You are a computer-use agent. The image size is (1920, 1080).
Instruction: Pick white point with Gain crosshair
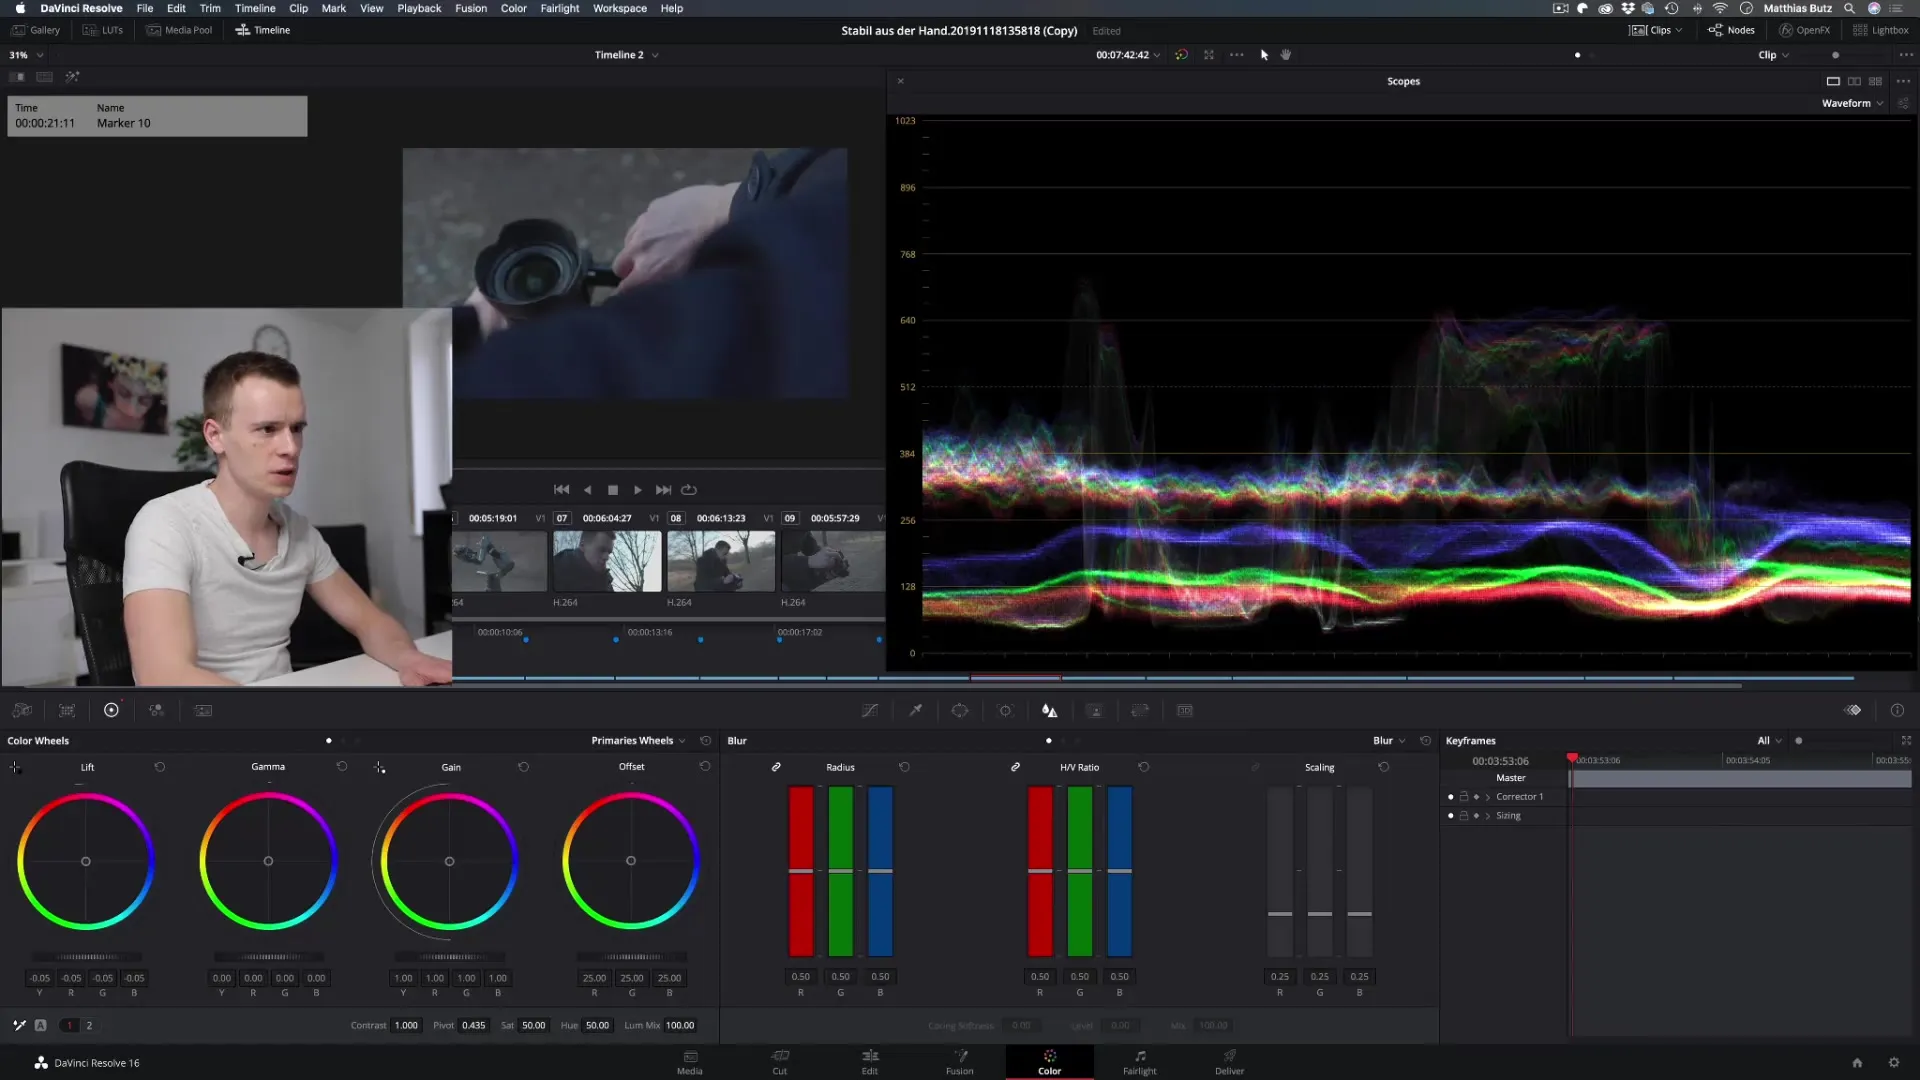point(380,767)
